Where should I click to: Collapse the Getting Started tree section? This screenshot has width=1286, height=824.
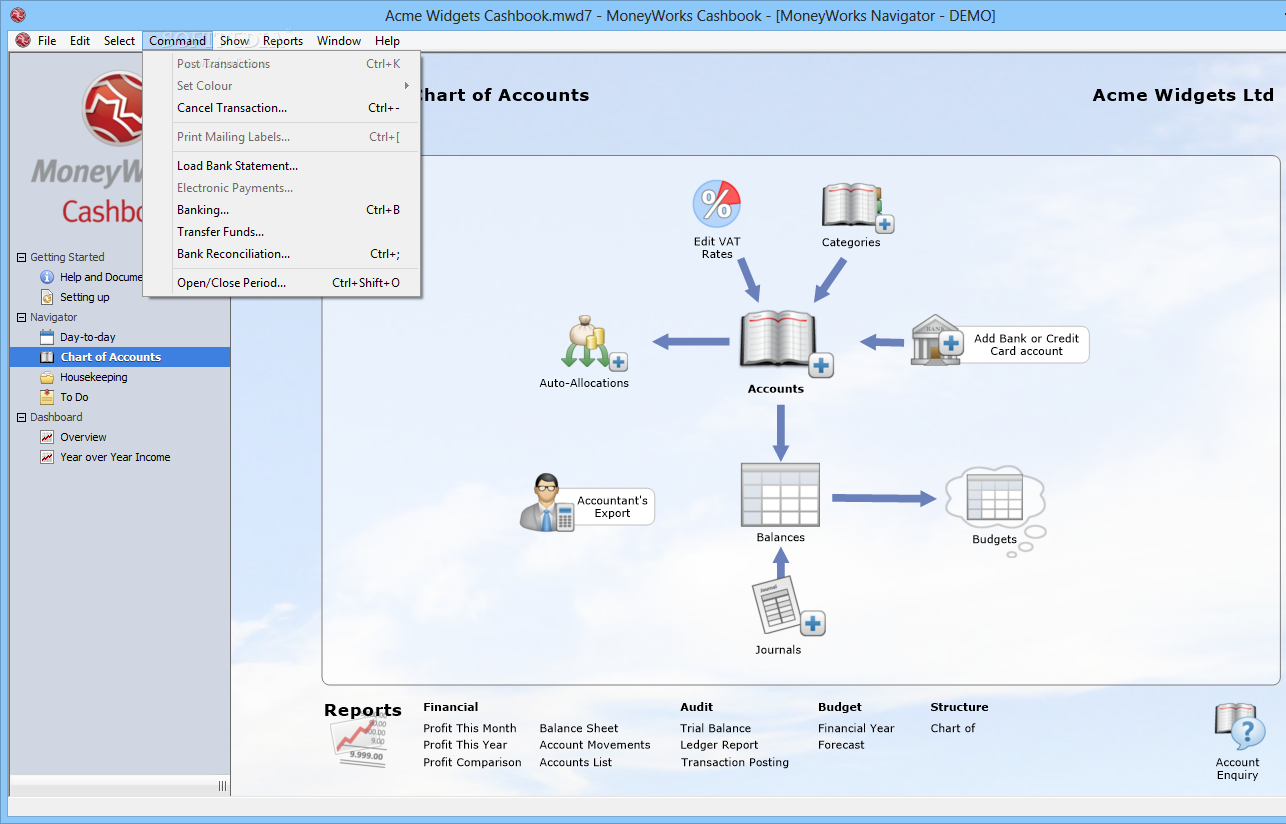tap(22, 257)
